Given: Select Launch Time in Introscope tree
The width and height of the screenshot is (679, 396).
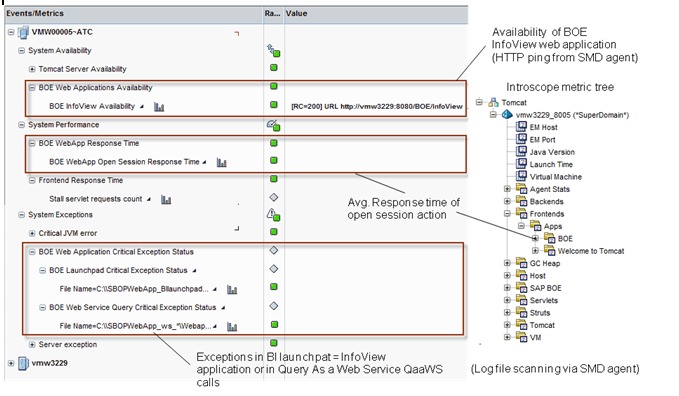Looking at the screenshot, I should click(551, 165).
